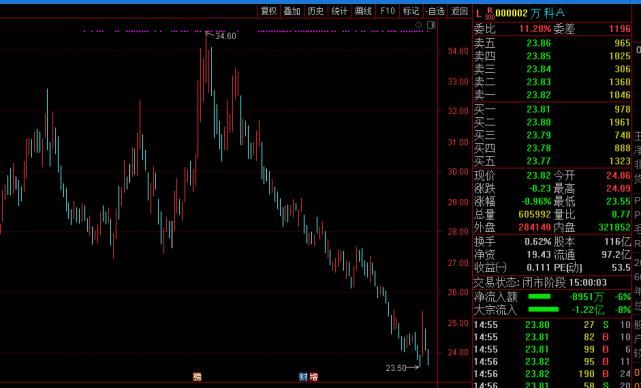Screen dimensions: 641x388
Task: Click the L margin indicator icon
Action: (x=478, y=13)
